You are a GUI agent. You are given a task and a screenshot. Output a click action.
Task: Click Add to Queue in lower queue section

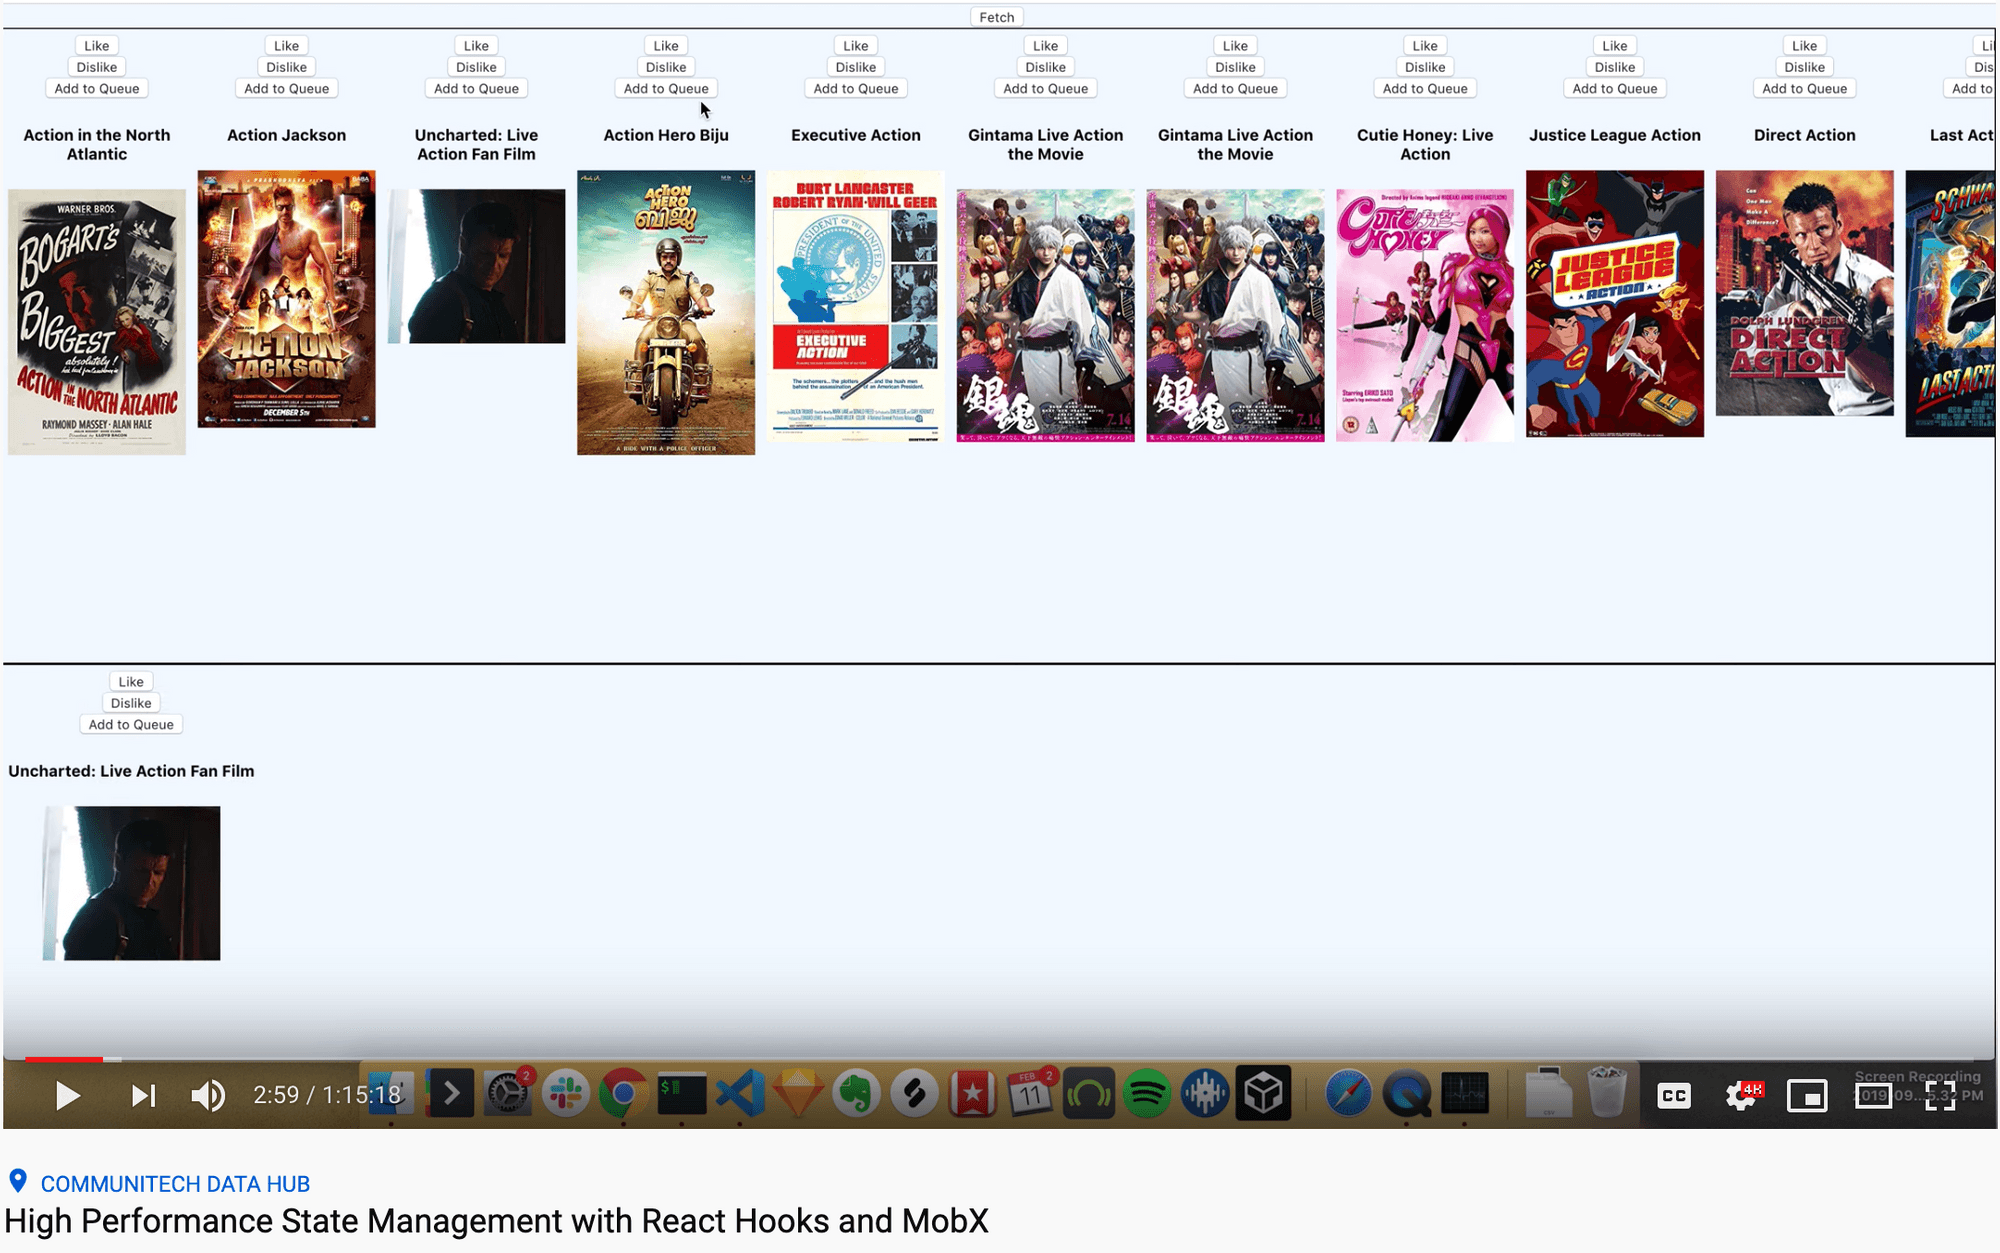(131, 725)
